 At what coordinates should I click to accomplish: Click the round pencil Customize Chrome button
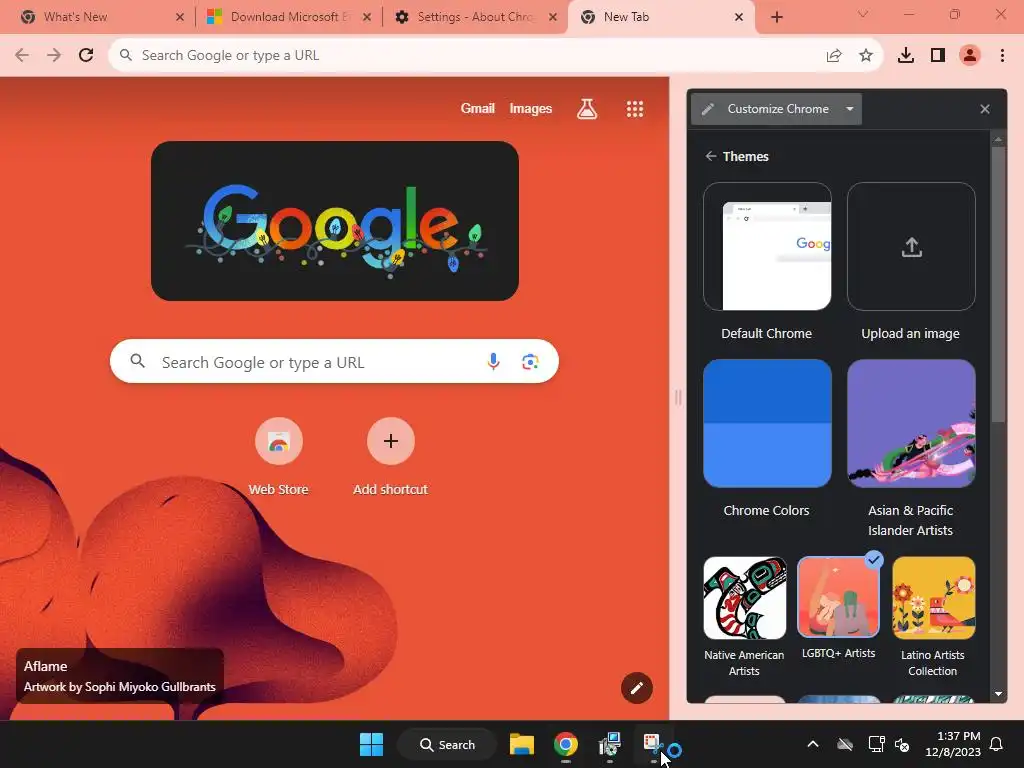(637, 688)
